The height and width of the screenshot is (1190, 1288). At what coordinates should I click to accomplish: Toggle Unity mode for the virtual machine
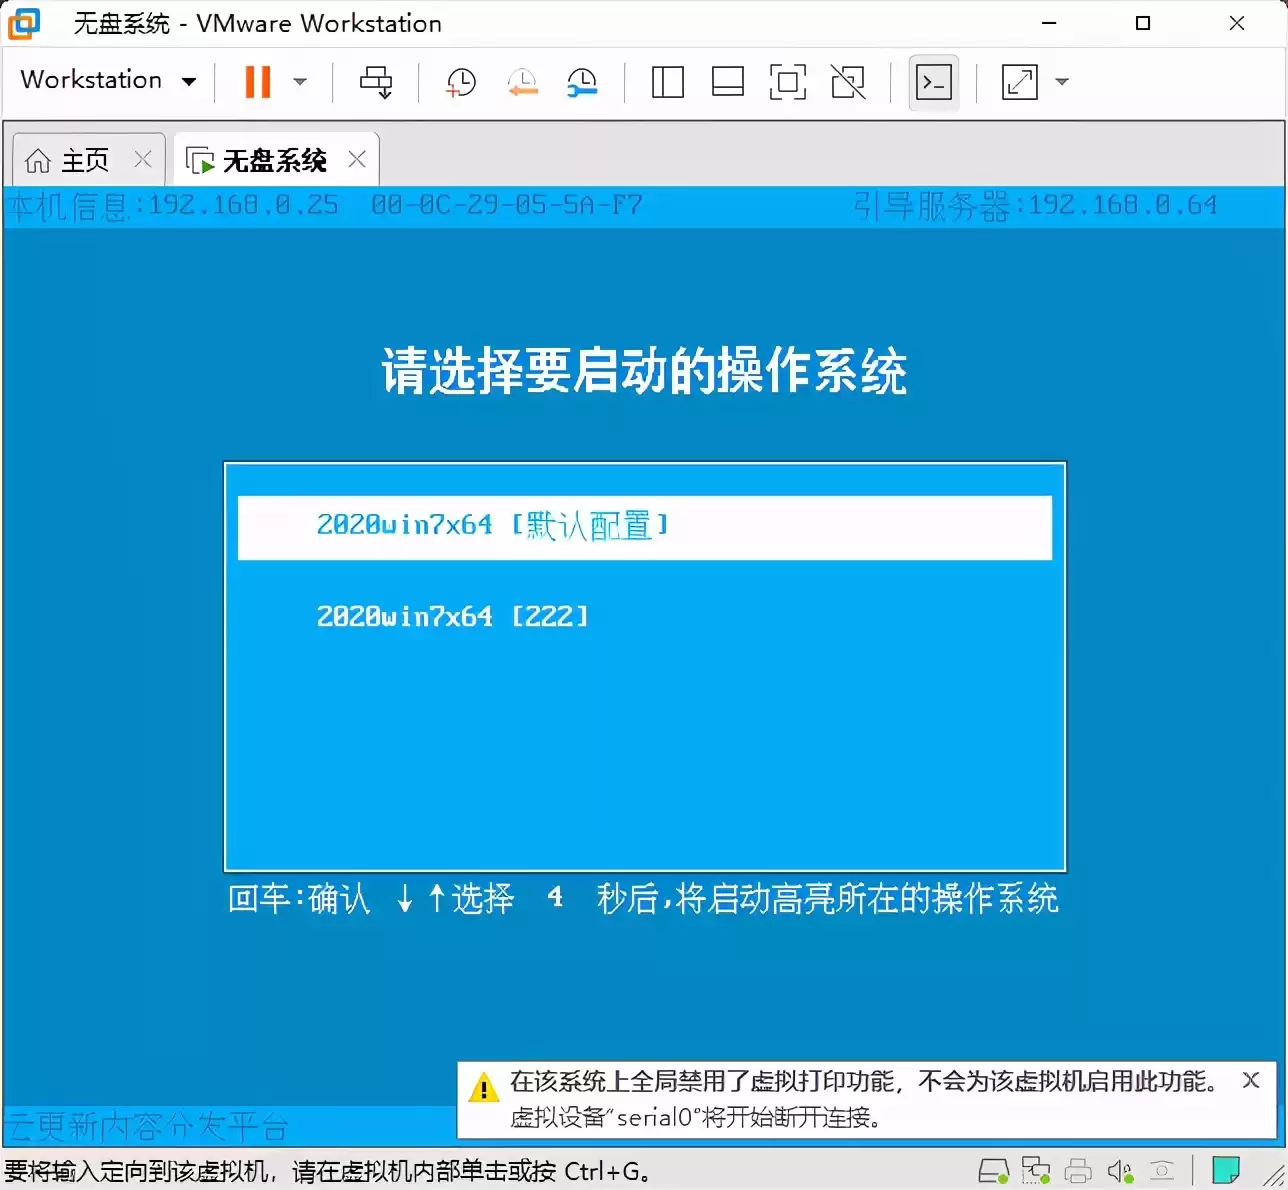click(x=848, y=81)
